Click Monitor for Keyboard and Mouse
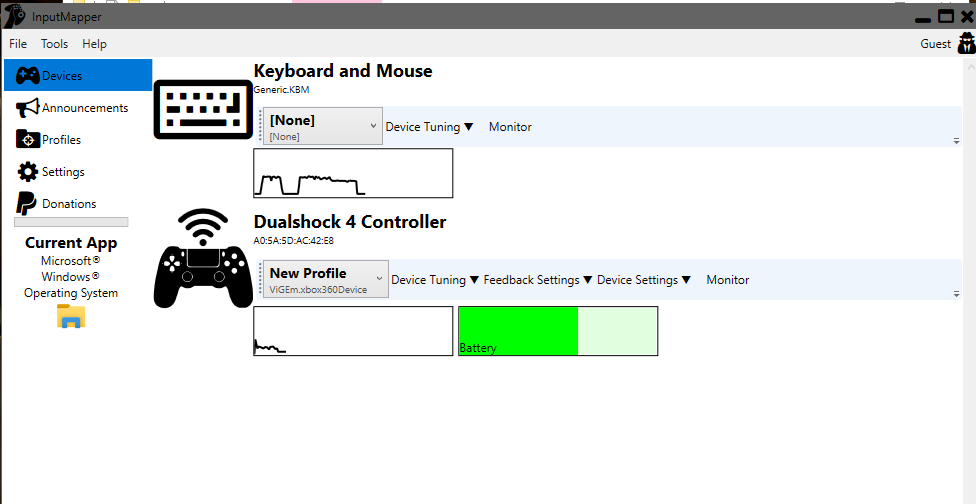Viewport: 976px width, 504px height. [510, 127]
